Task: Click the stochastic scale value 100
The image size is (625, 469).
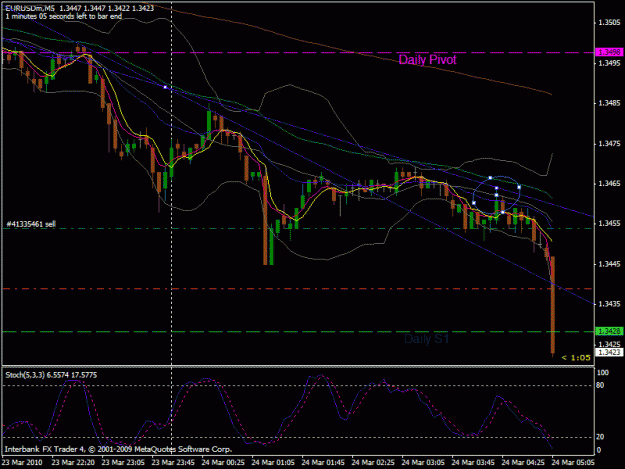Action: (x=603, y=373)
